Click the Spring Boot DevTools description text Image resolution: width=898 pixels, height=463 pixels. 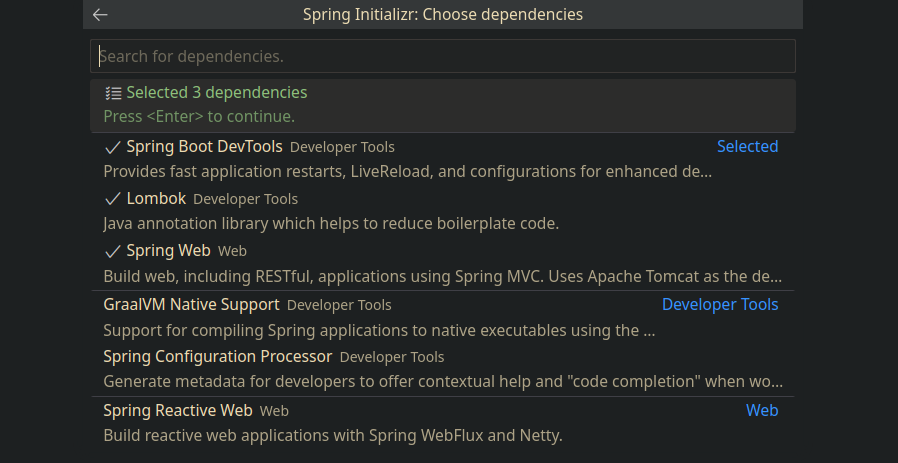click(x=407, y=171)
